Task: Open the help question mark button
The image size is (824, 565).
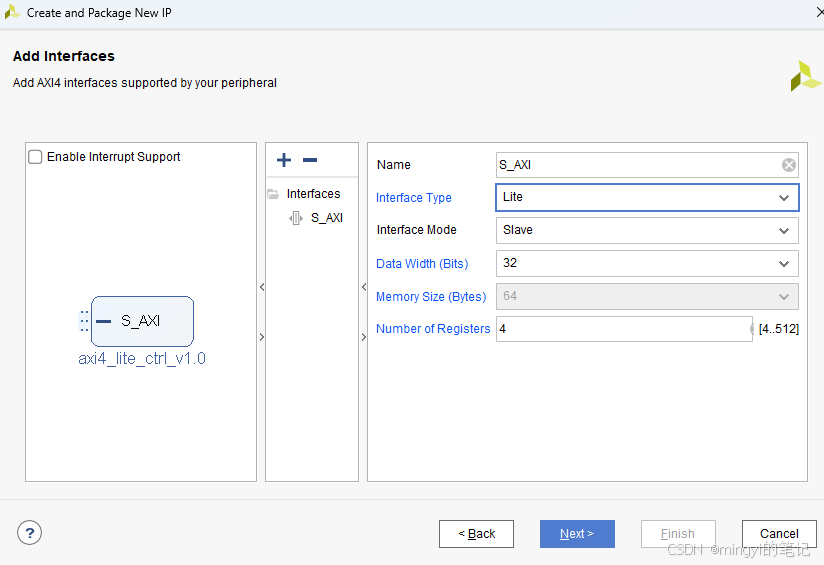Action: pyautogui.click(x=29, y=533)
